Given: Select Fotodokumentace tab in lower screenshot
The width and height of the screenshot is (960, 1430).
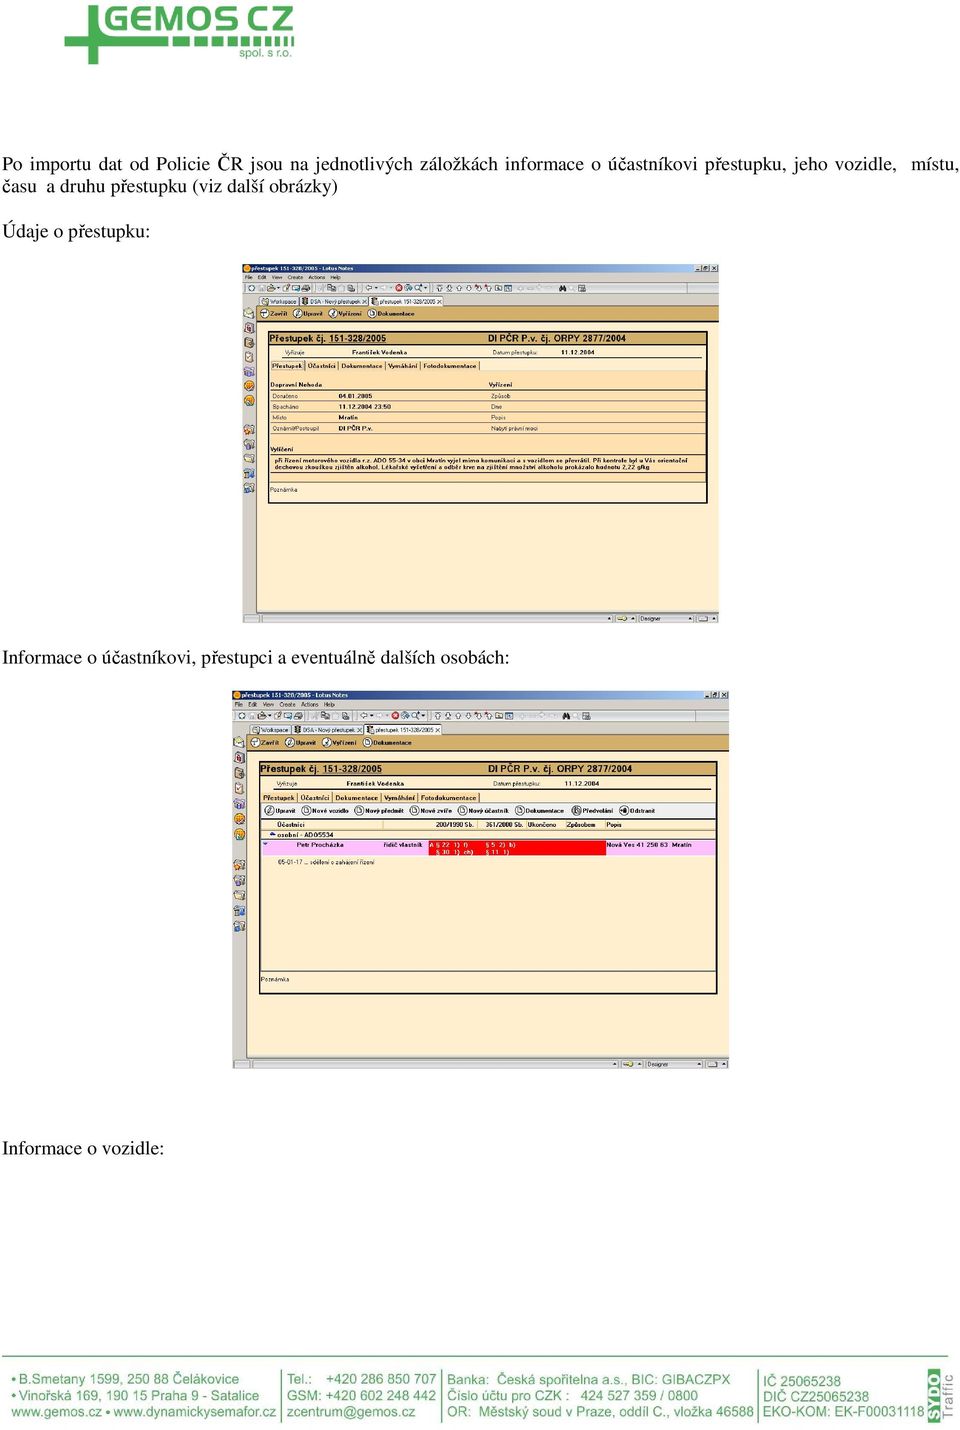Looking at the screenshot, I should click(x=449, y=798).
